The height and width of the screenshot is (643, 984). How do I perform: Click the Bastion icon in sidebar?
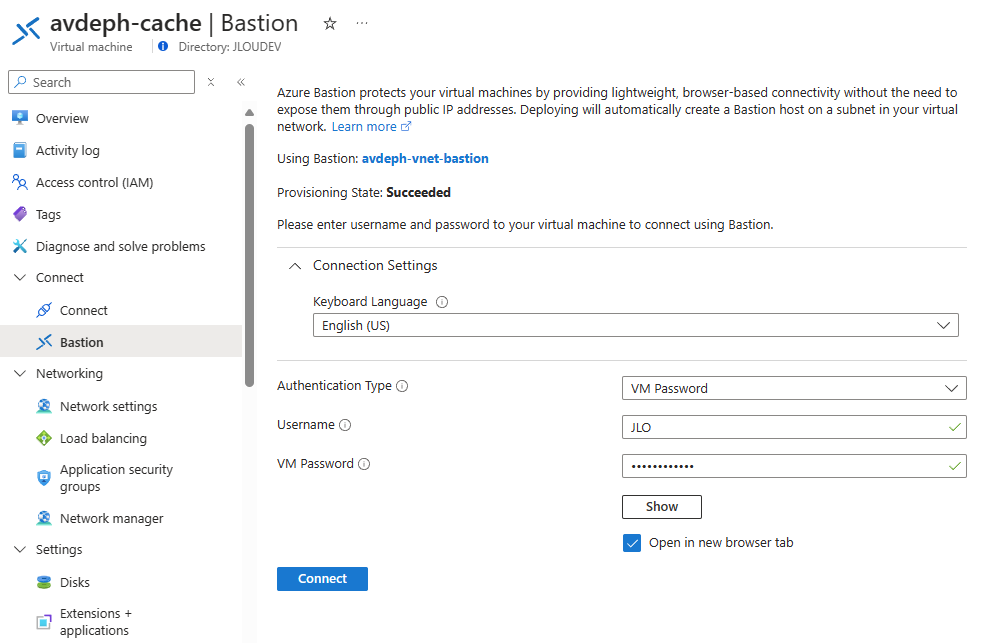tap(44, 342)
